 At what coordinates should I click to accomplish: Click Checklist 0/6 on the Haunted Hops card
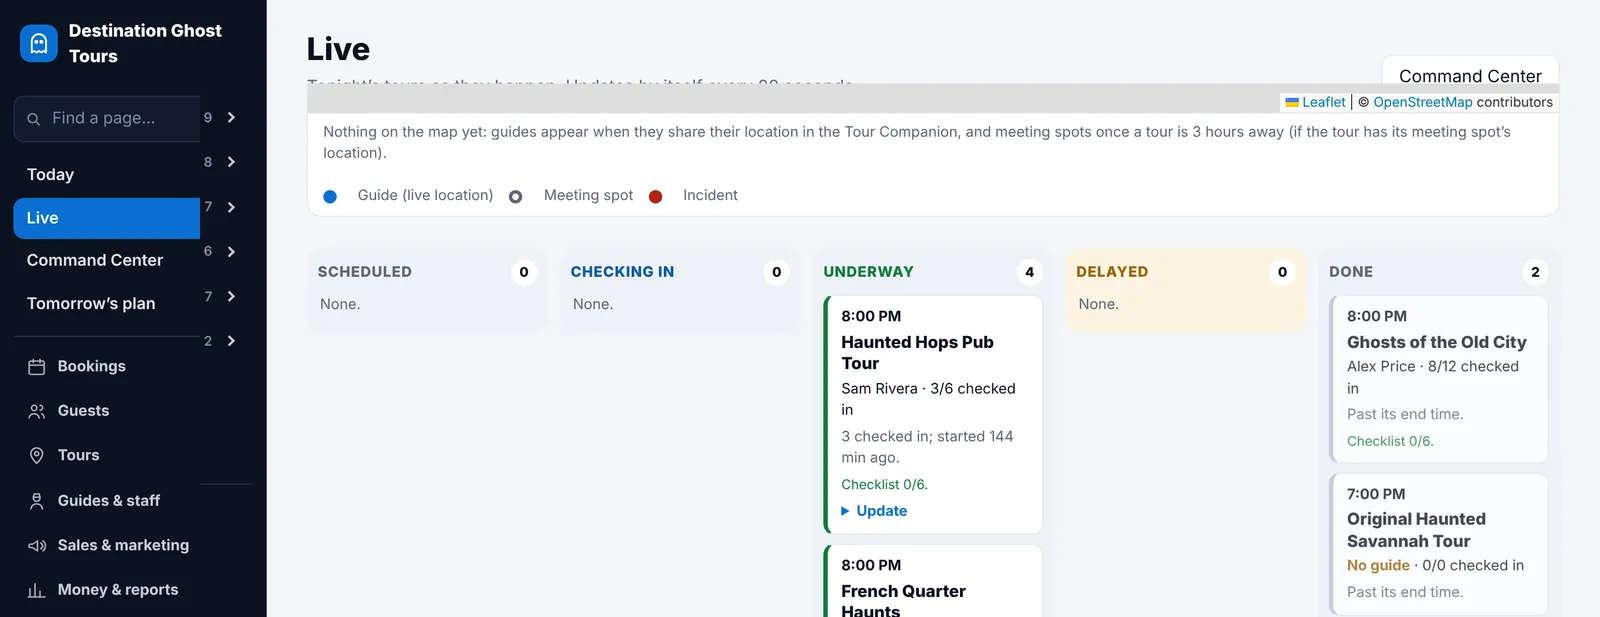click(884, 485)
